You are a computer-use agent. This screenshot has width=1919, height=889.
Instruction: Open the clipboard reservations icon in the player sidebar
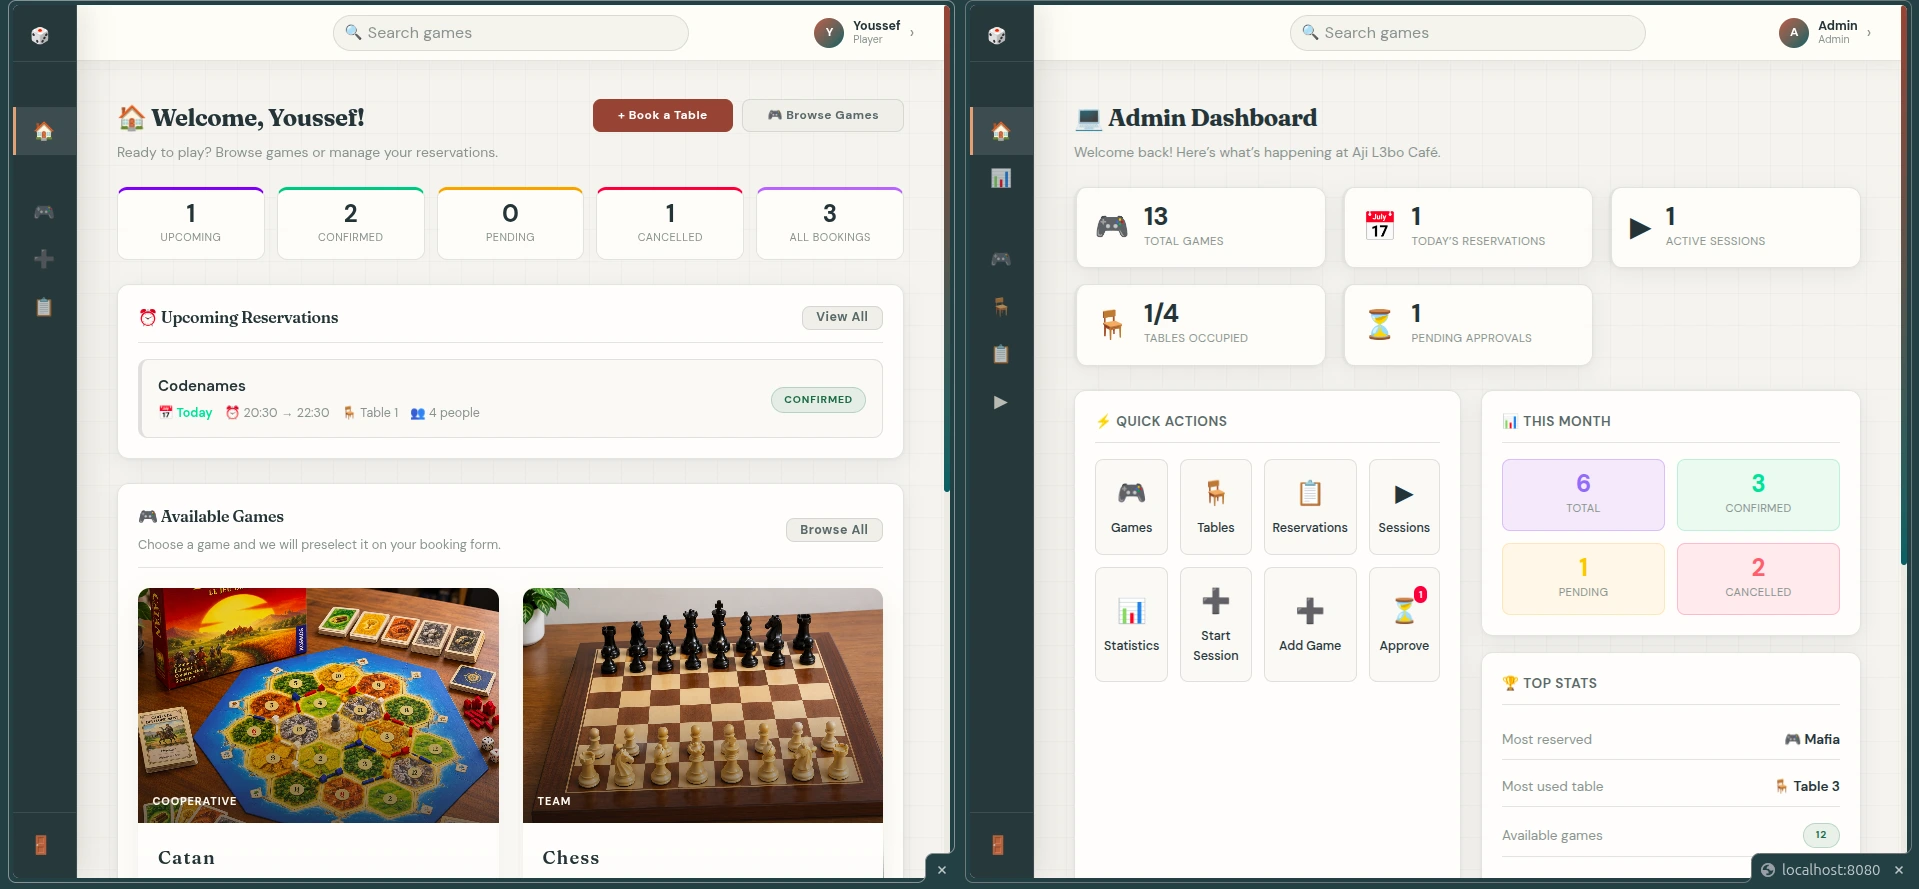point(44,307)
